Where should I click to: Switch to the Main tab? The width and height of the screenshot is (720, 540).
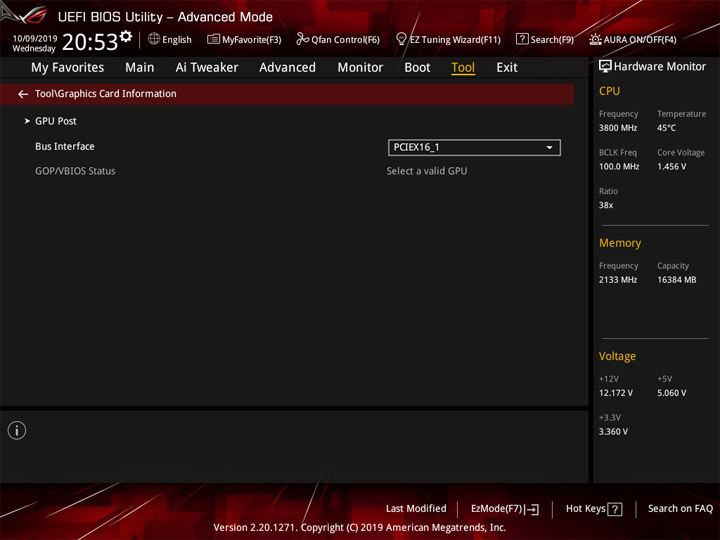[x=140, y=68]
